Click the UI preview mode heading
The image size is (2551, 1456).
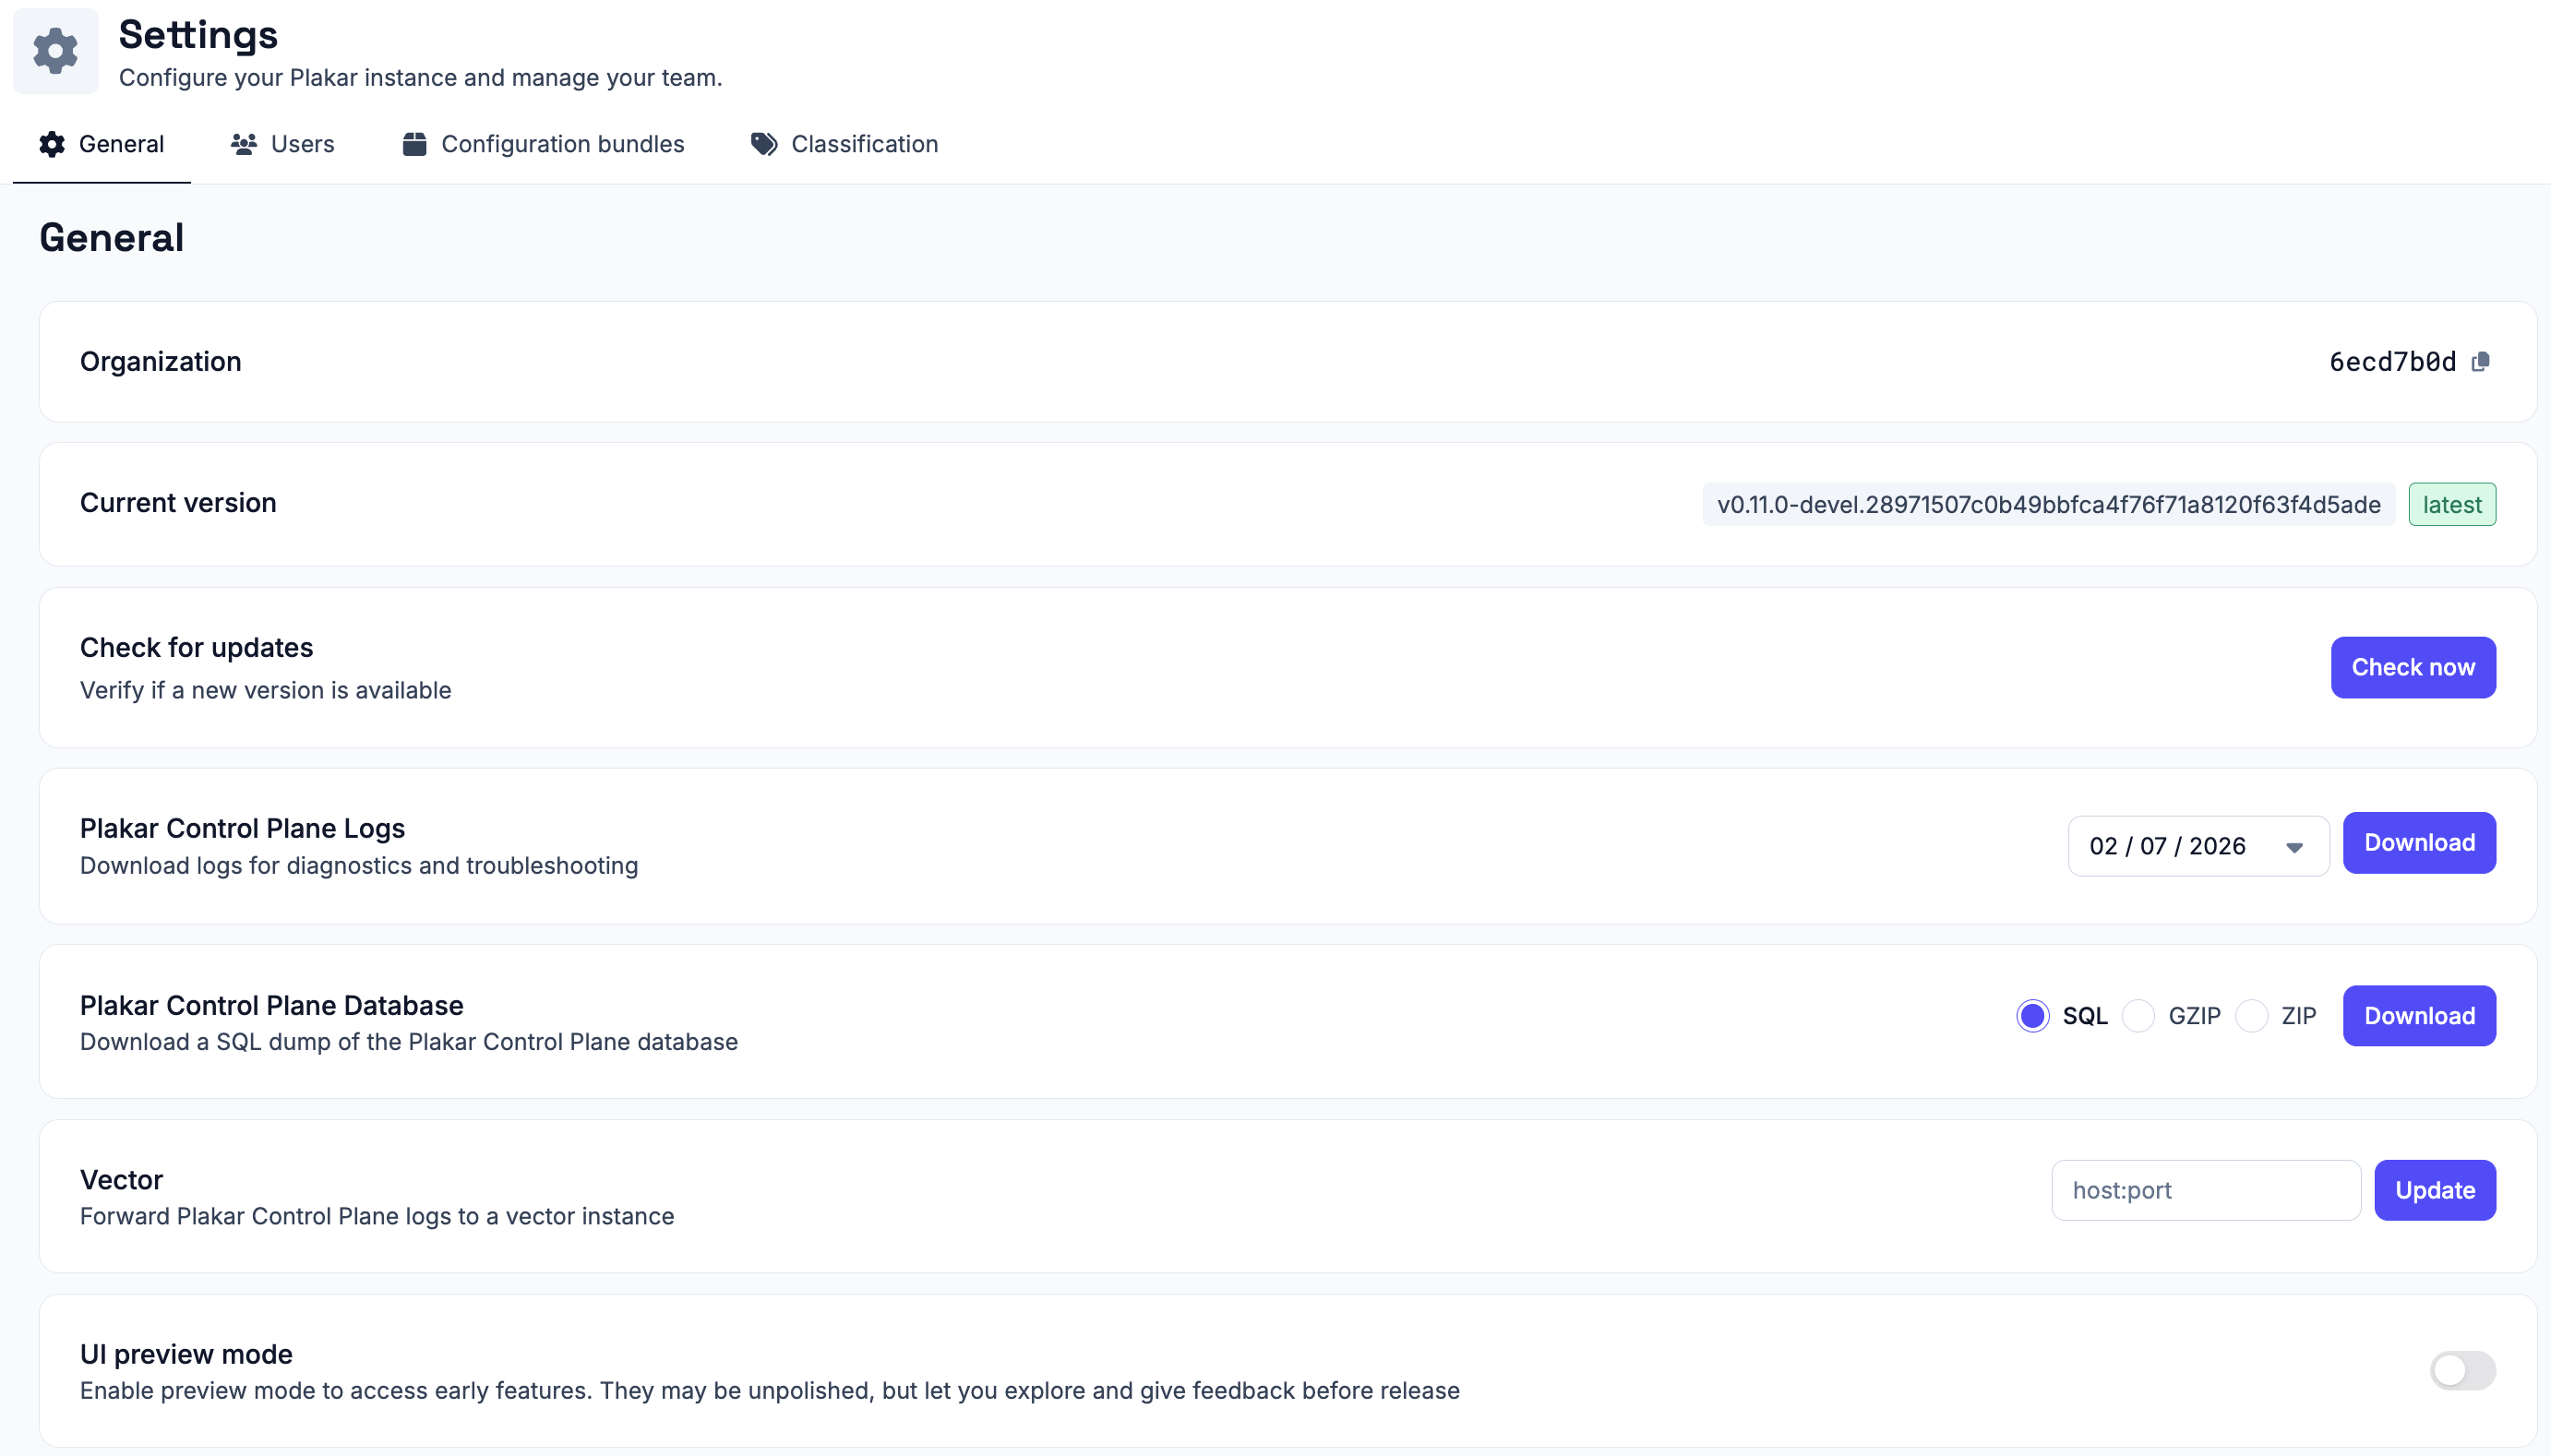click(187, 1355)
